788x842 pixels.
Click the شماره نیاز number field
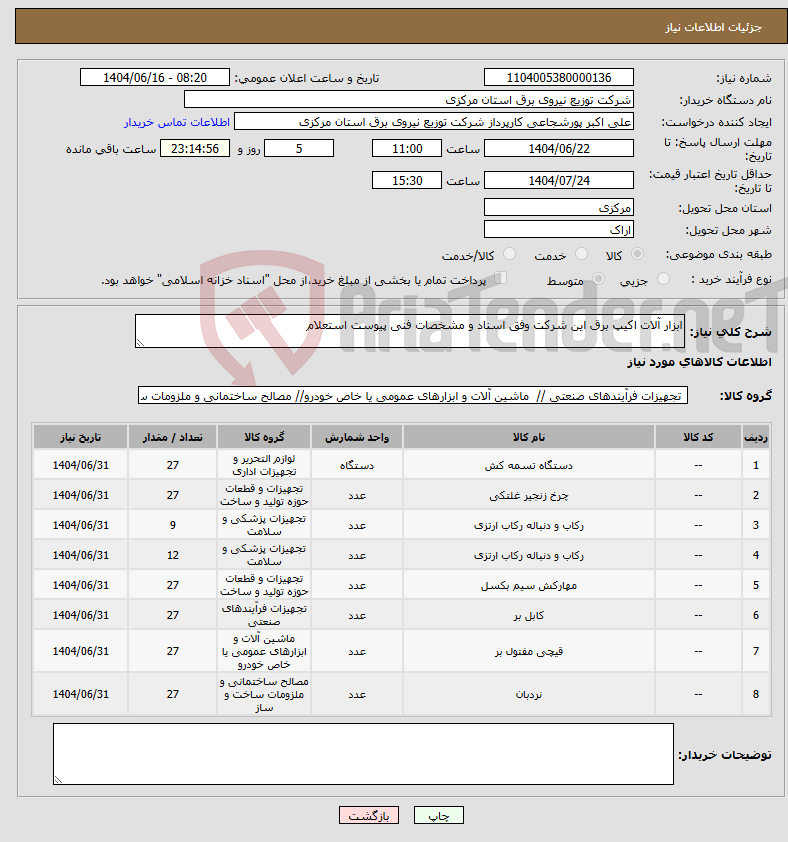coord(559,77)
